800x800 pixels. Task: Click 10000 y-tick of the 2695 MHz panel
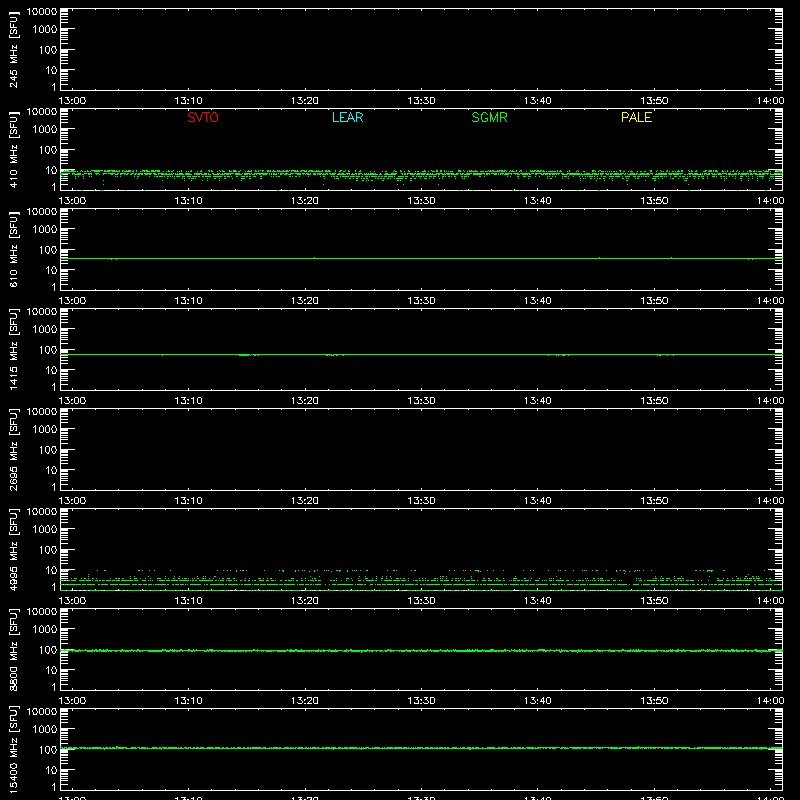click(42, 412)
